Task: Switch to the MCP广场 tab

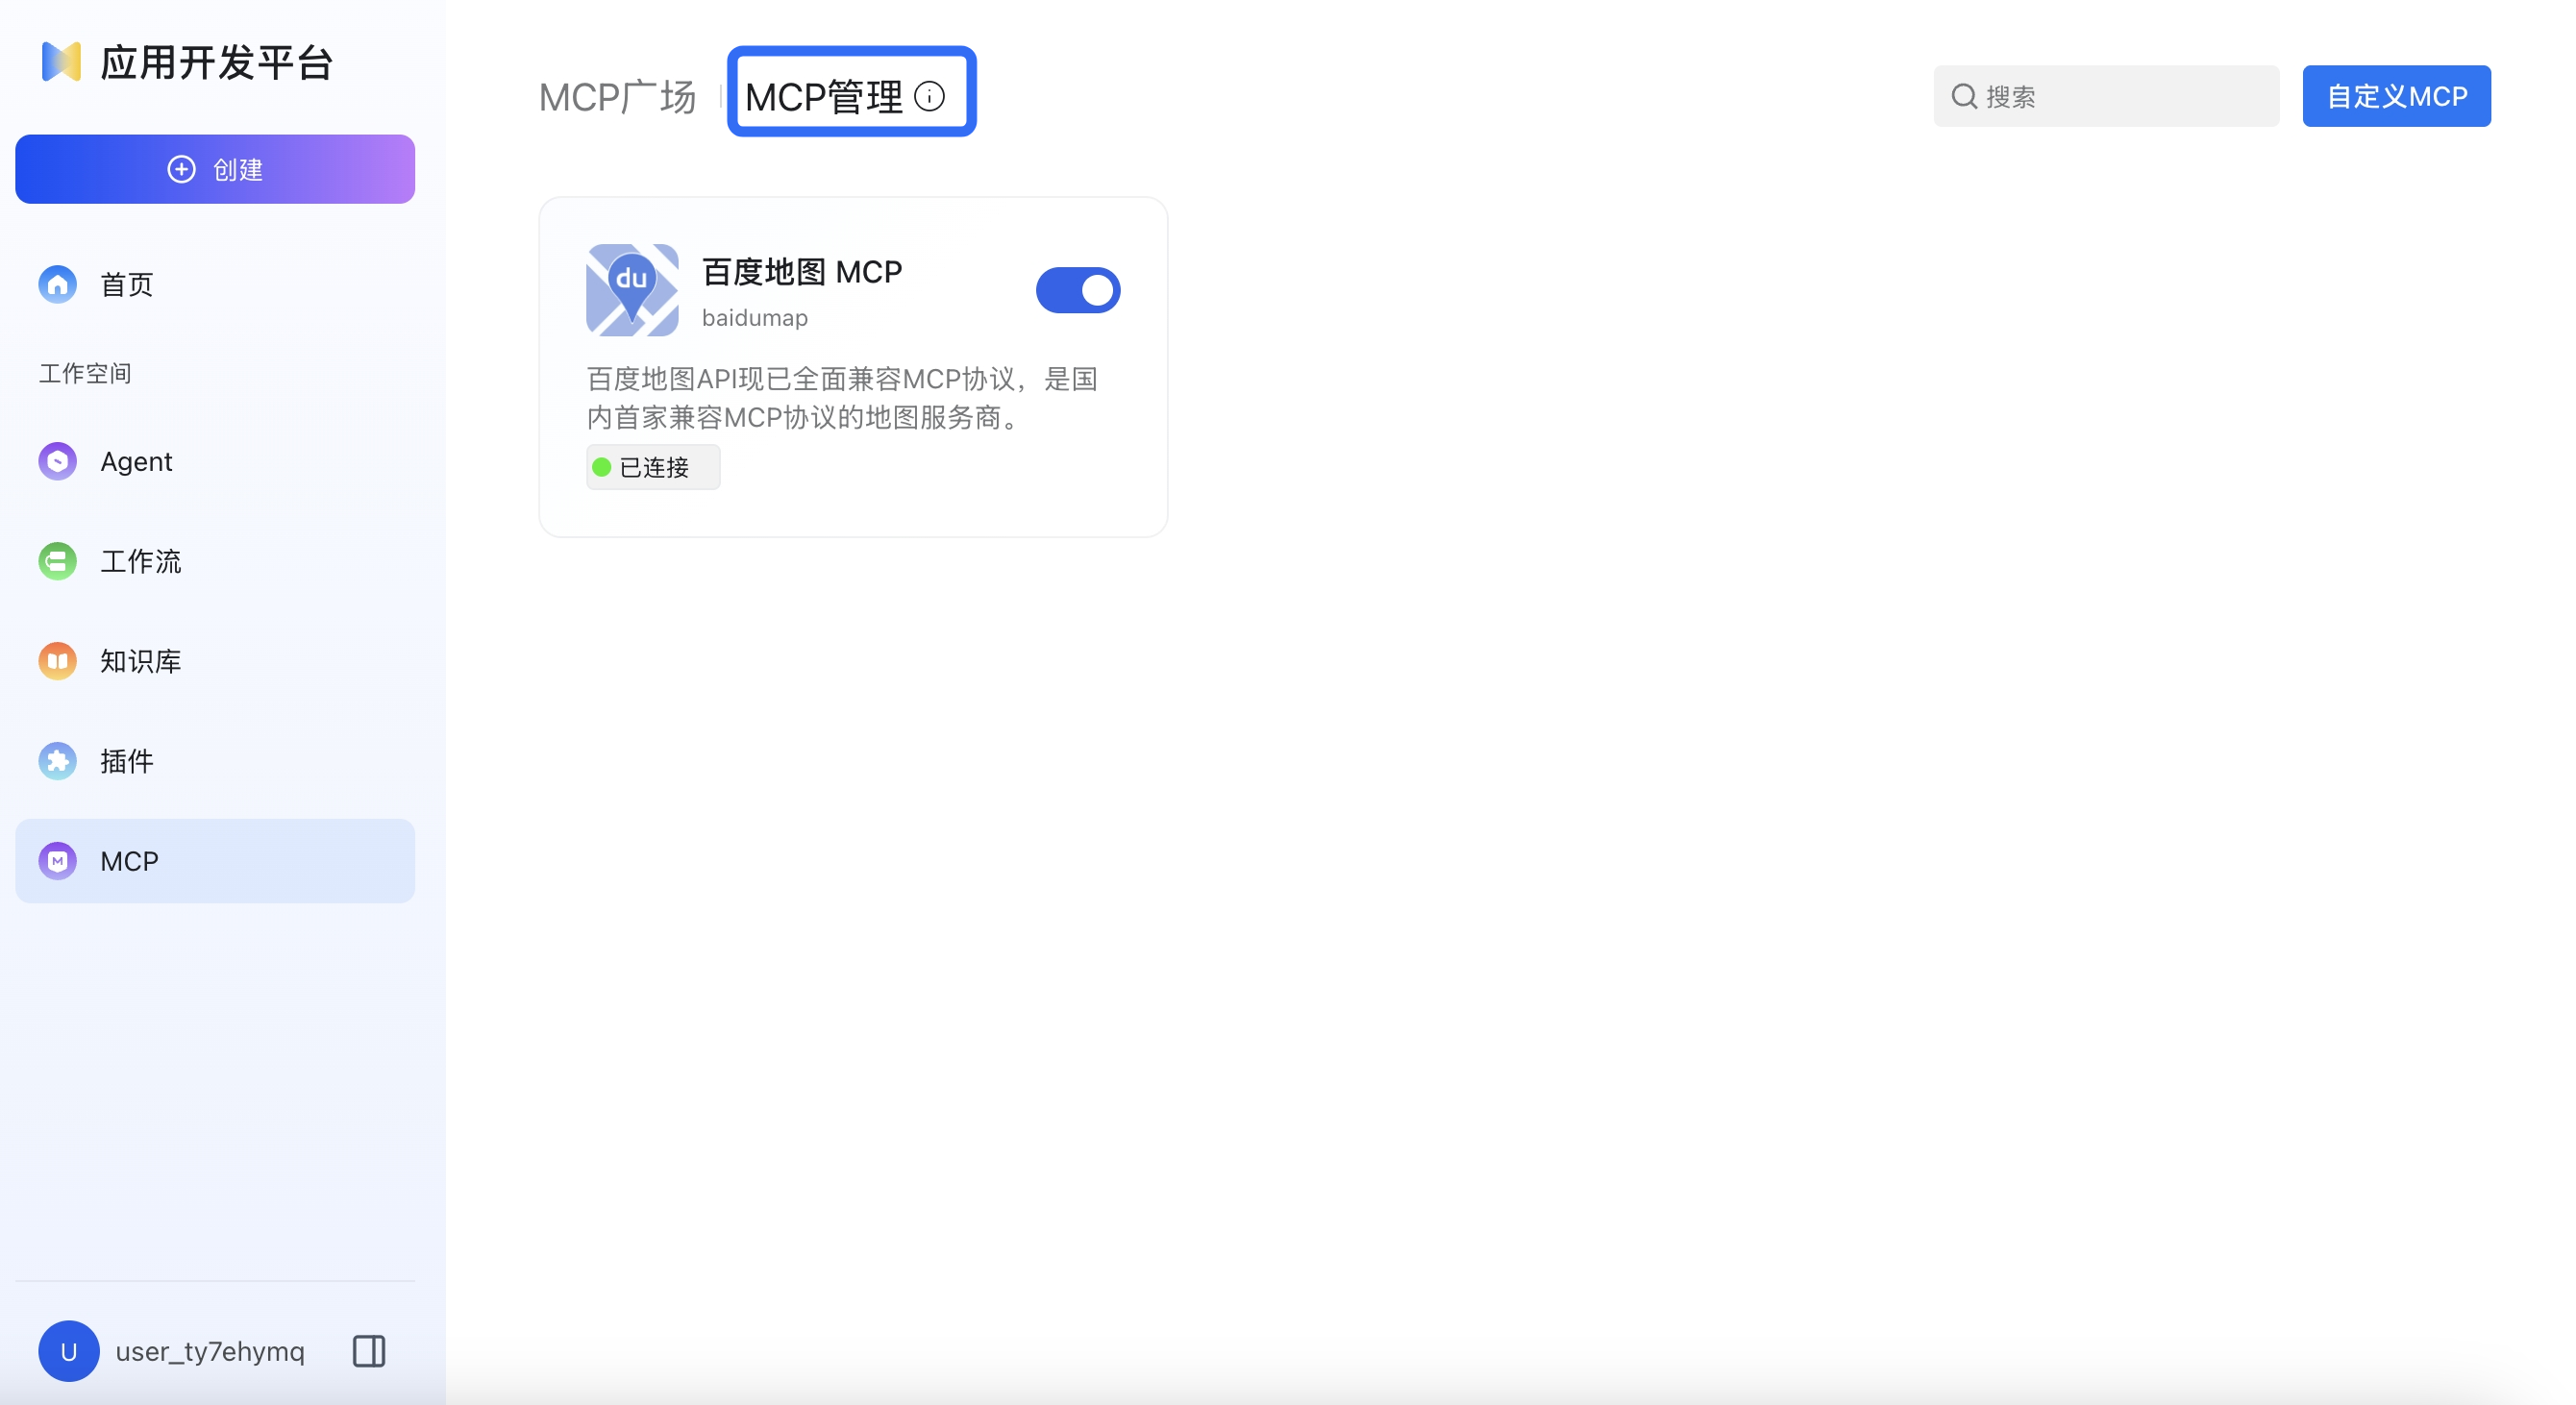Action: click(617, 96)
